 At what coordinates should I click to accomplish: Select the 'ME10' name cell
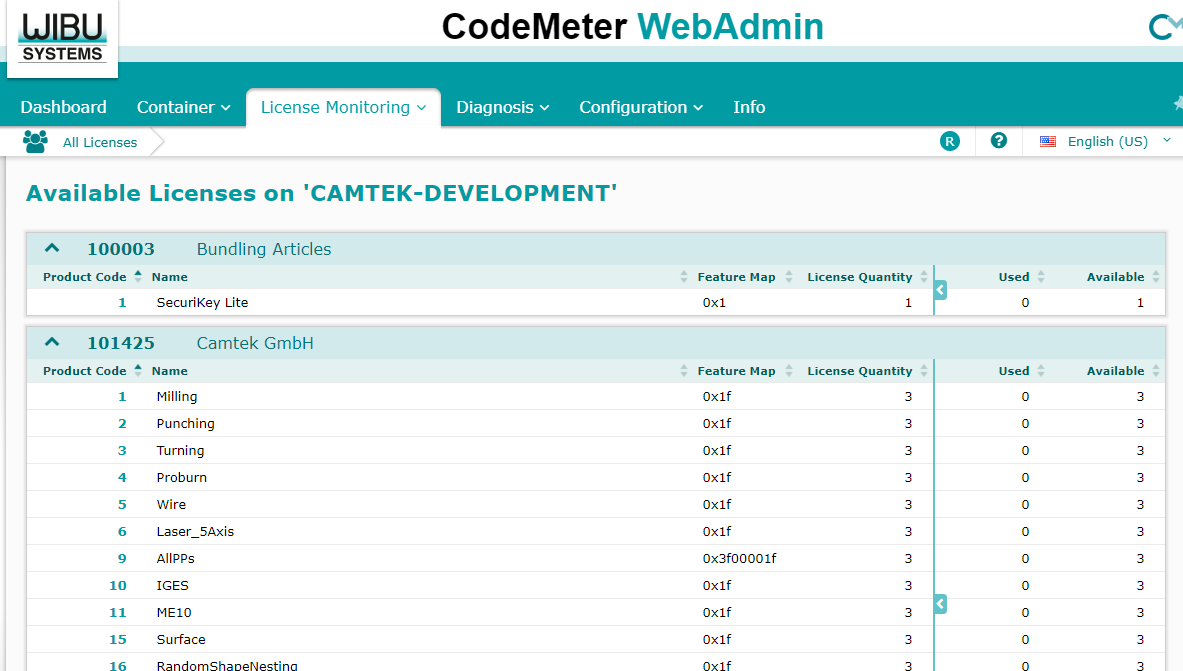(174, 612)
